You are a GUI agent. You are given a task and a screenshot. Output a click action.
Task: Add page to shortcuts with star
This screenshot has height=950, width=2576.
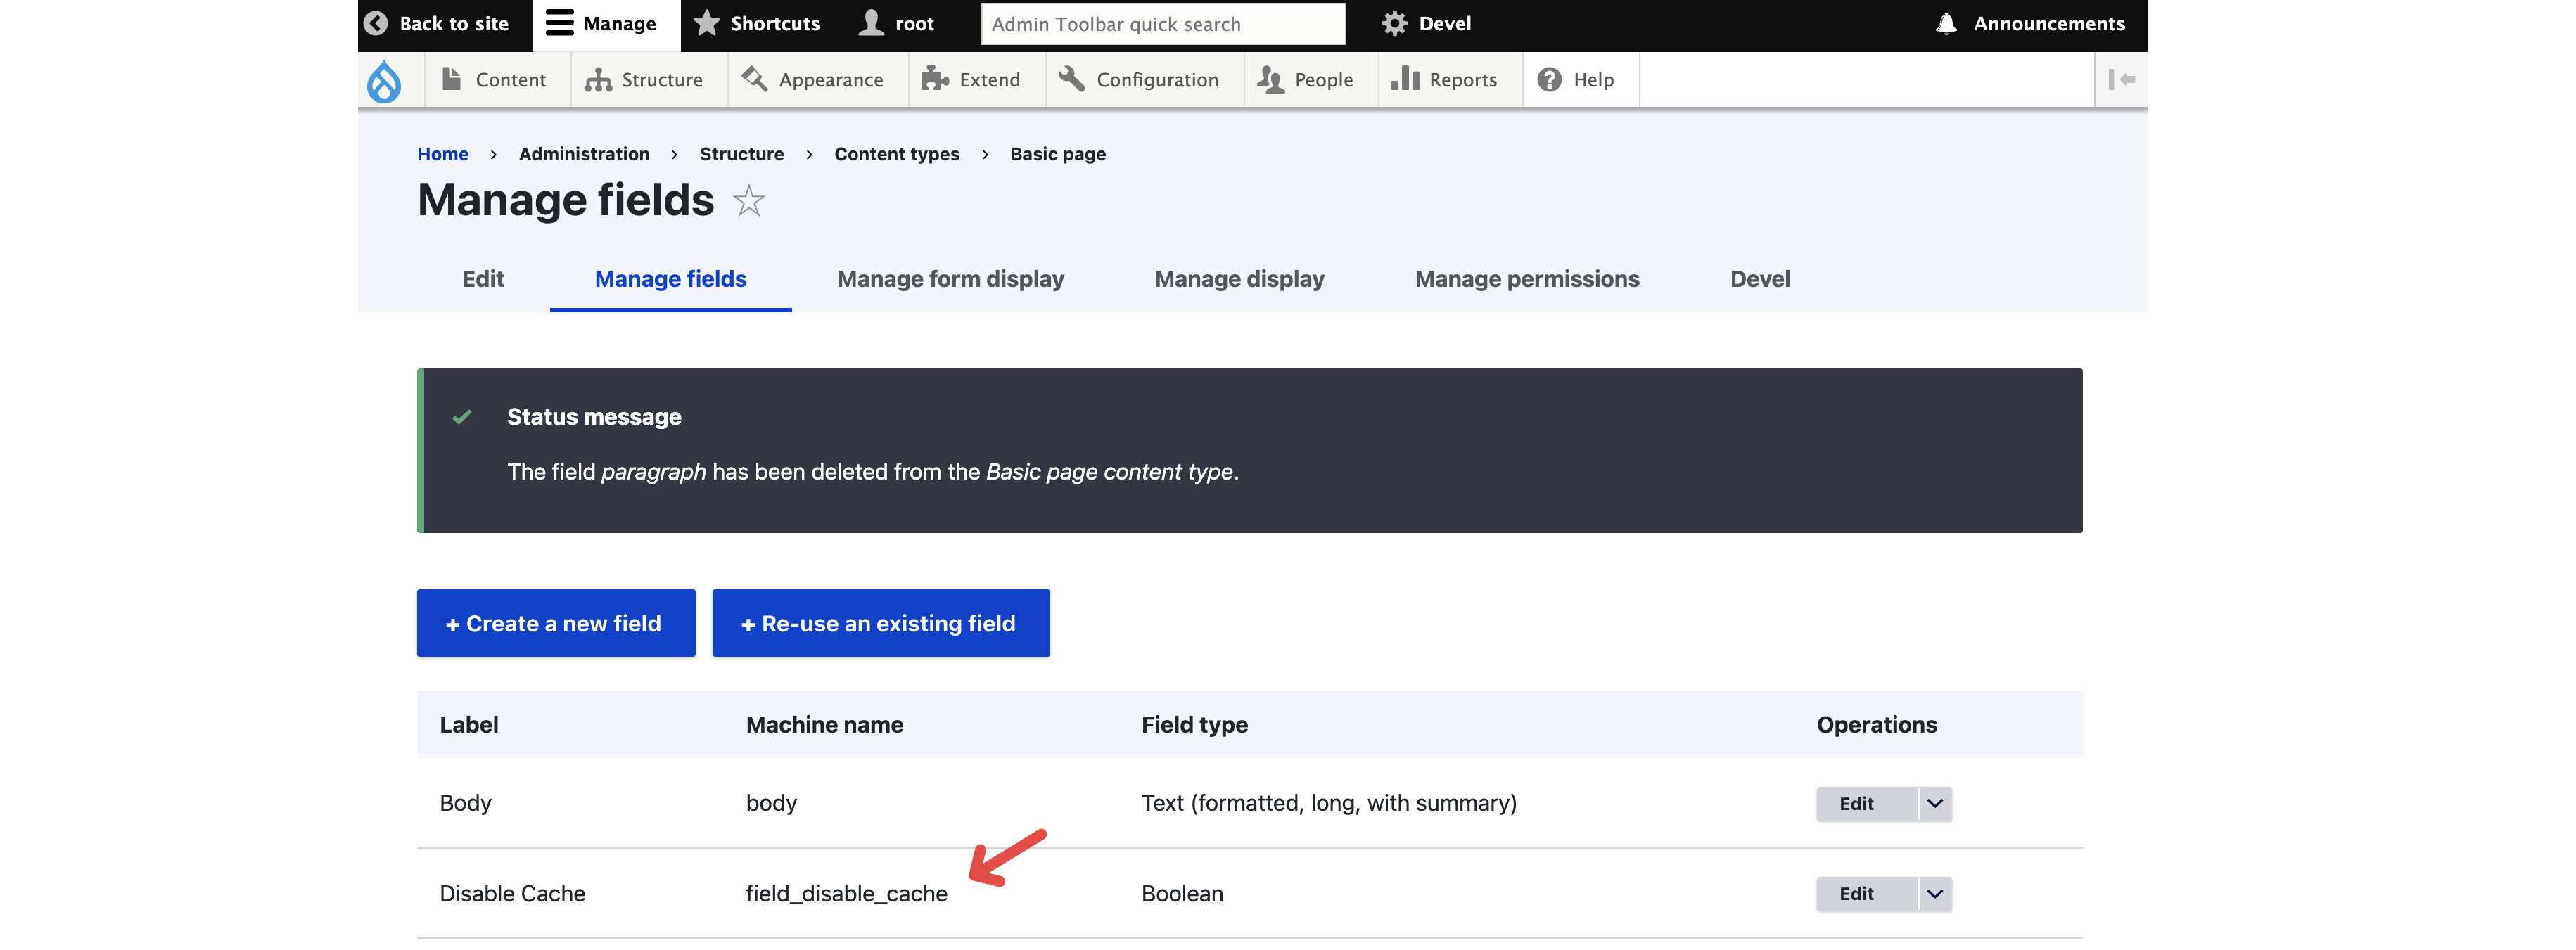749,201
